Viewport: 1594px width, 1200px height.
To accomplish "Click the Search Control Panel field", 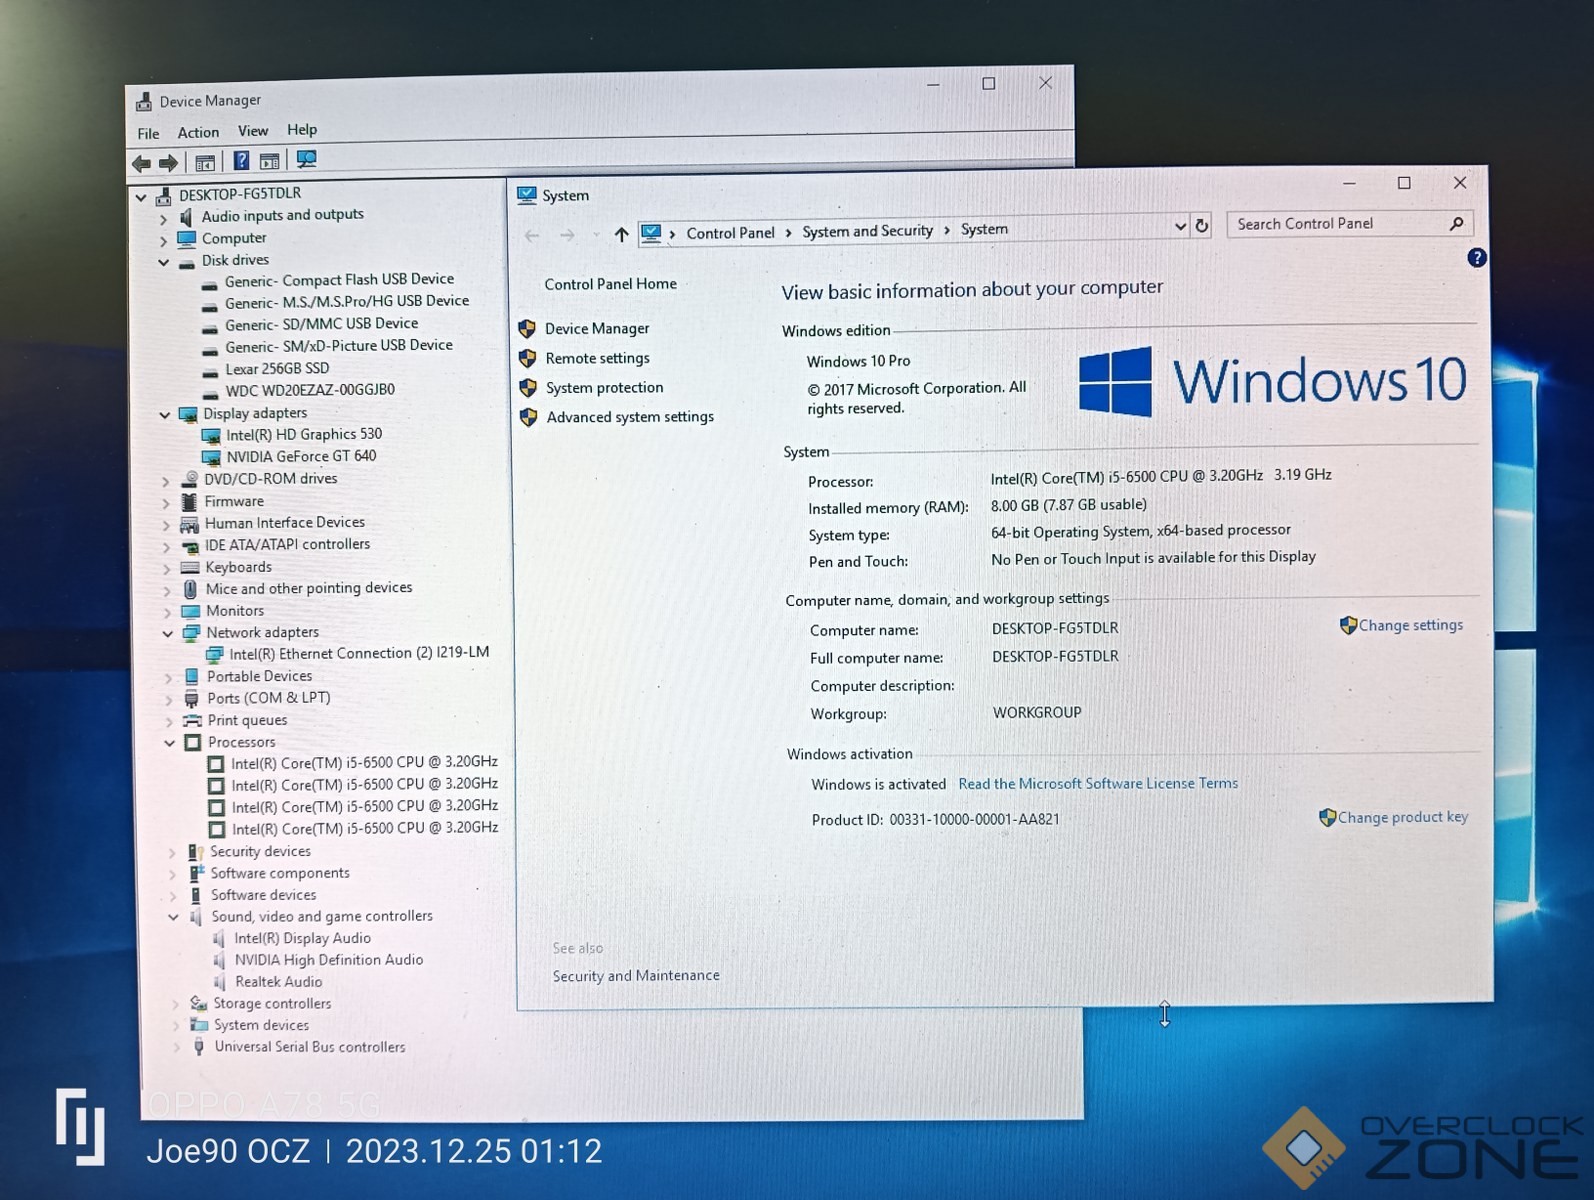I will point(1350,224).
